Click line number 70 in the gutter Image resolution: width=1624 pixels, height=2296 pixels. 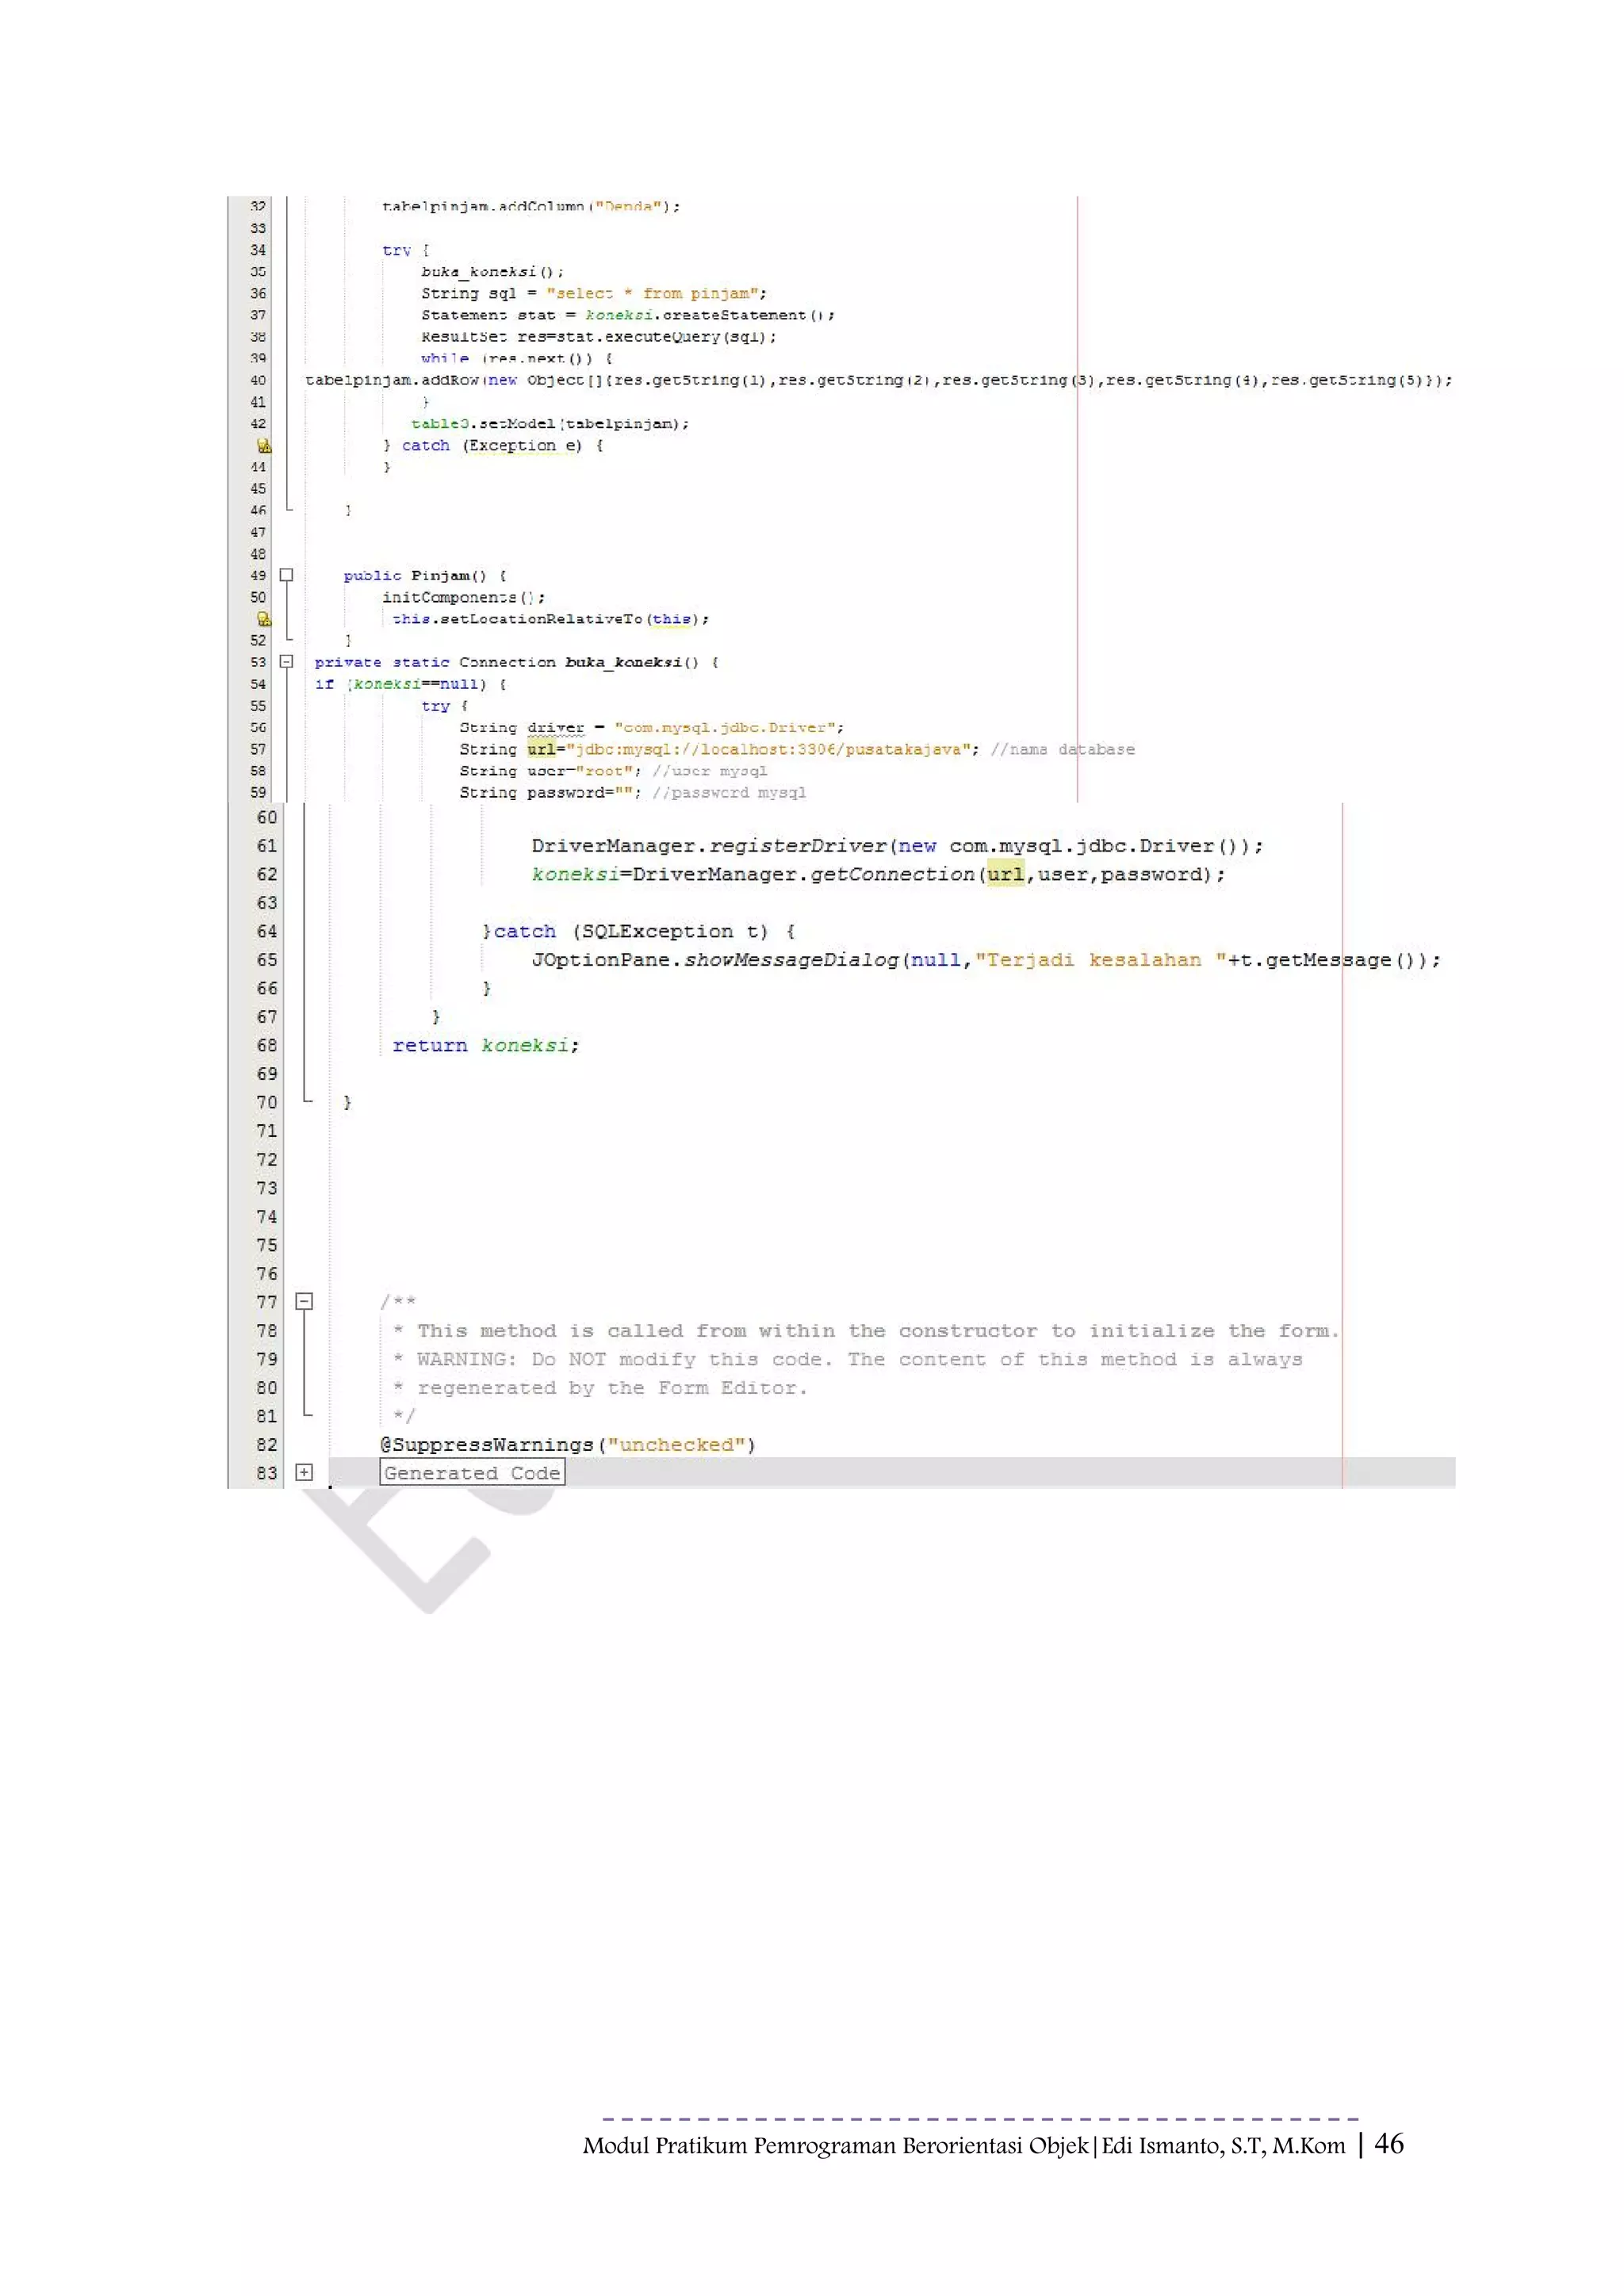267,1103
